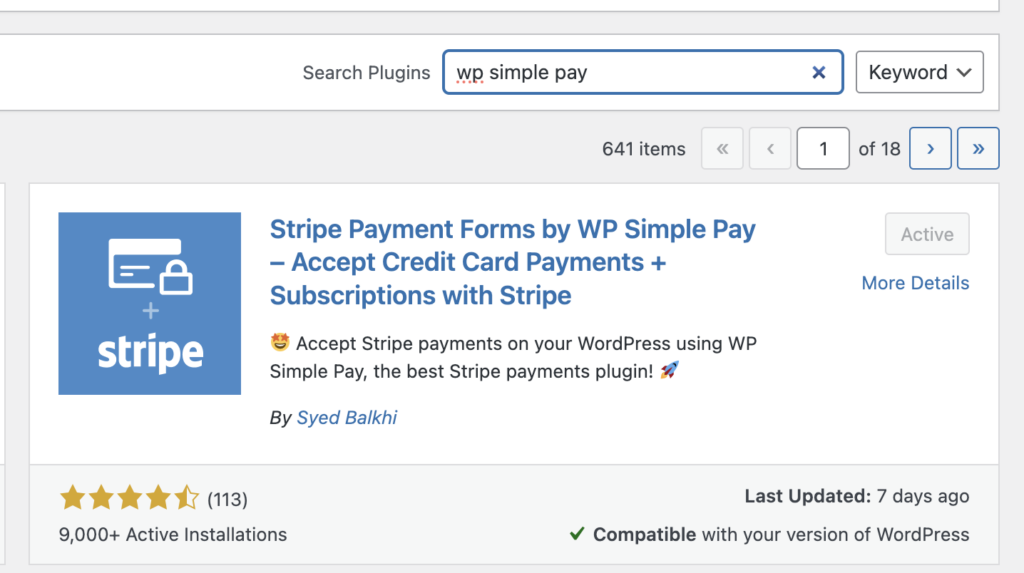Click the first page double-arrow button
Screen dimensions: 1024x573
[x=722, y=149]
